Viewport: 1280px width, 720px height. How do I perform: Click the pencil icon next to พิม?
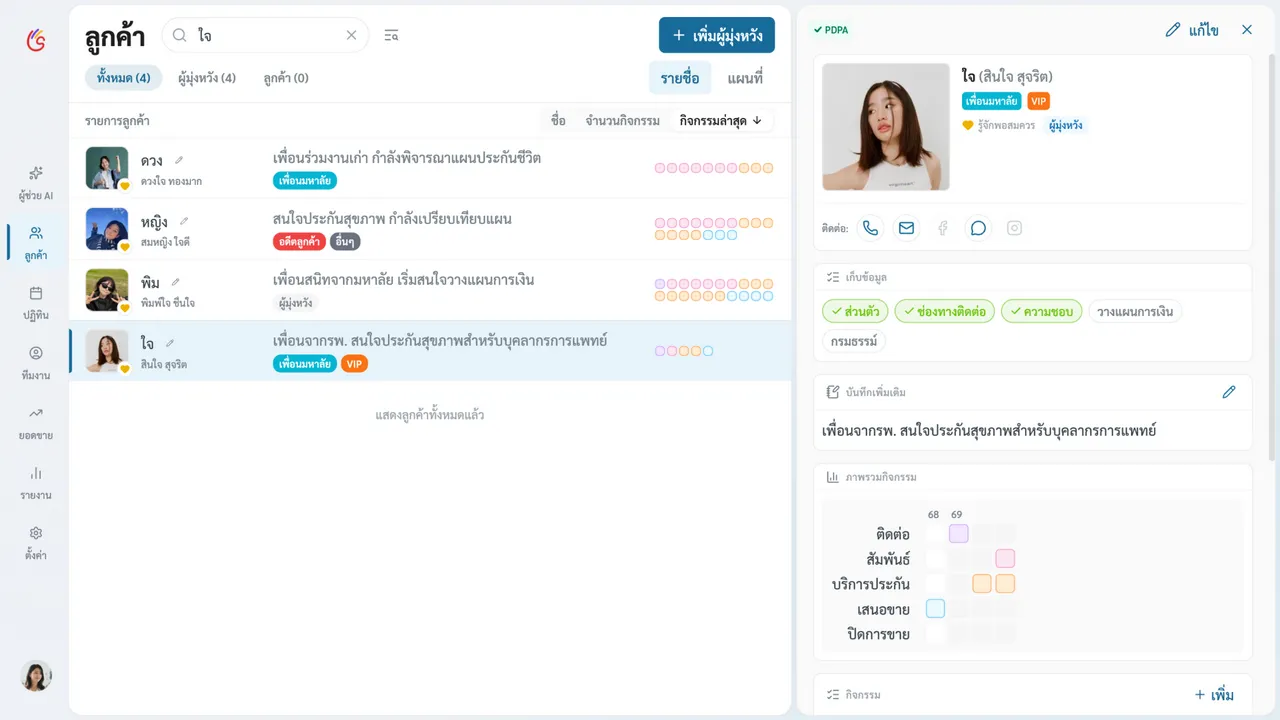176,282
